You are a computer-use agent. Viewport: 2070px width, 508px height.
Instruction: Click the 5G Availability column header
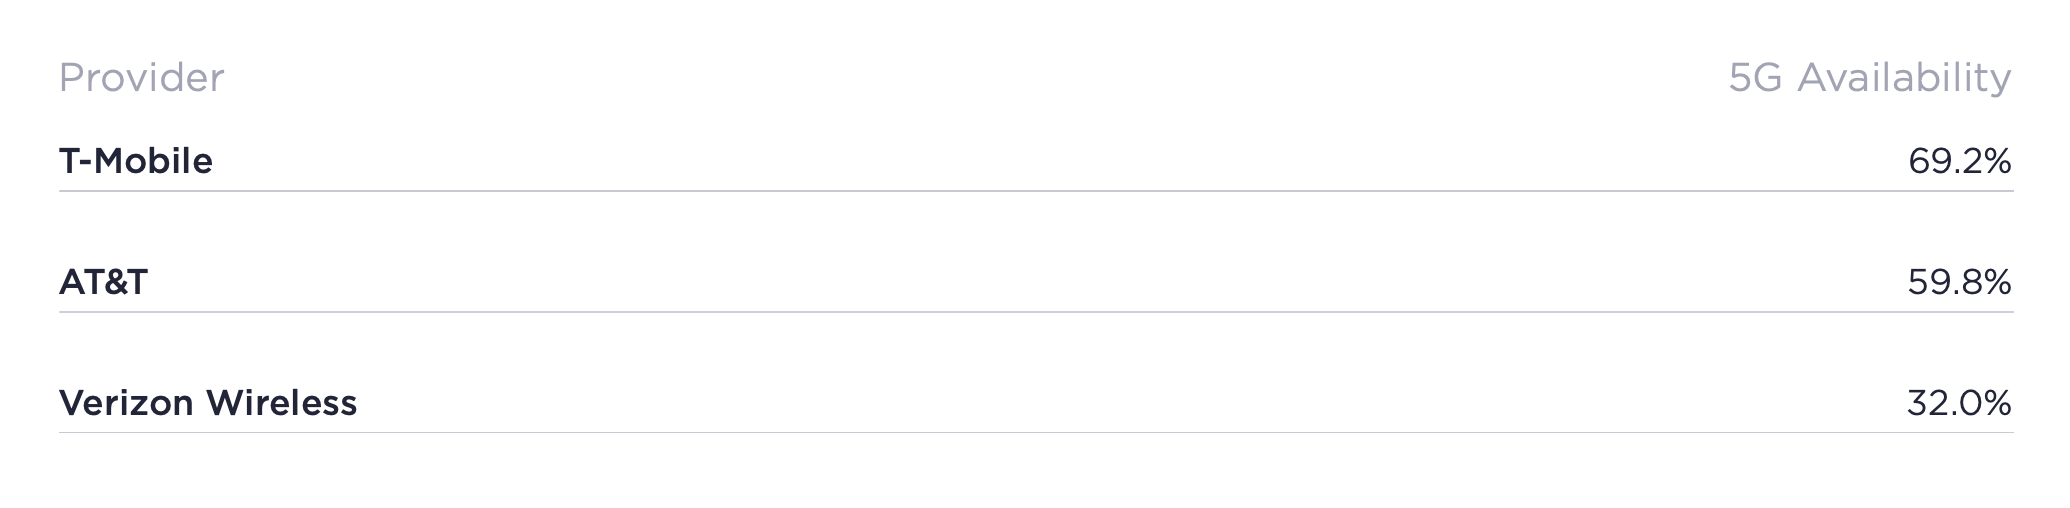(1869, 78)
